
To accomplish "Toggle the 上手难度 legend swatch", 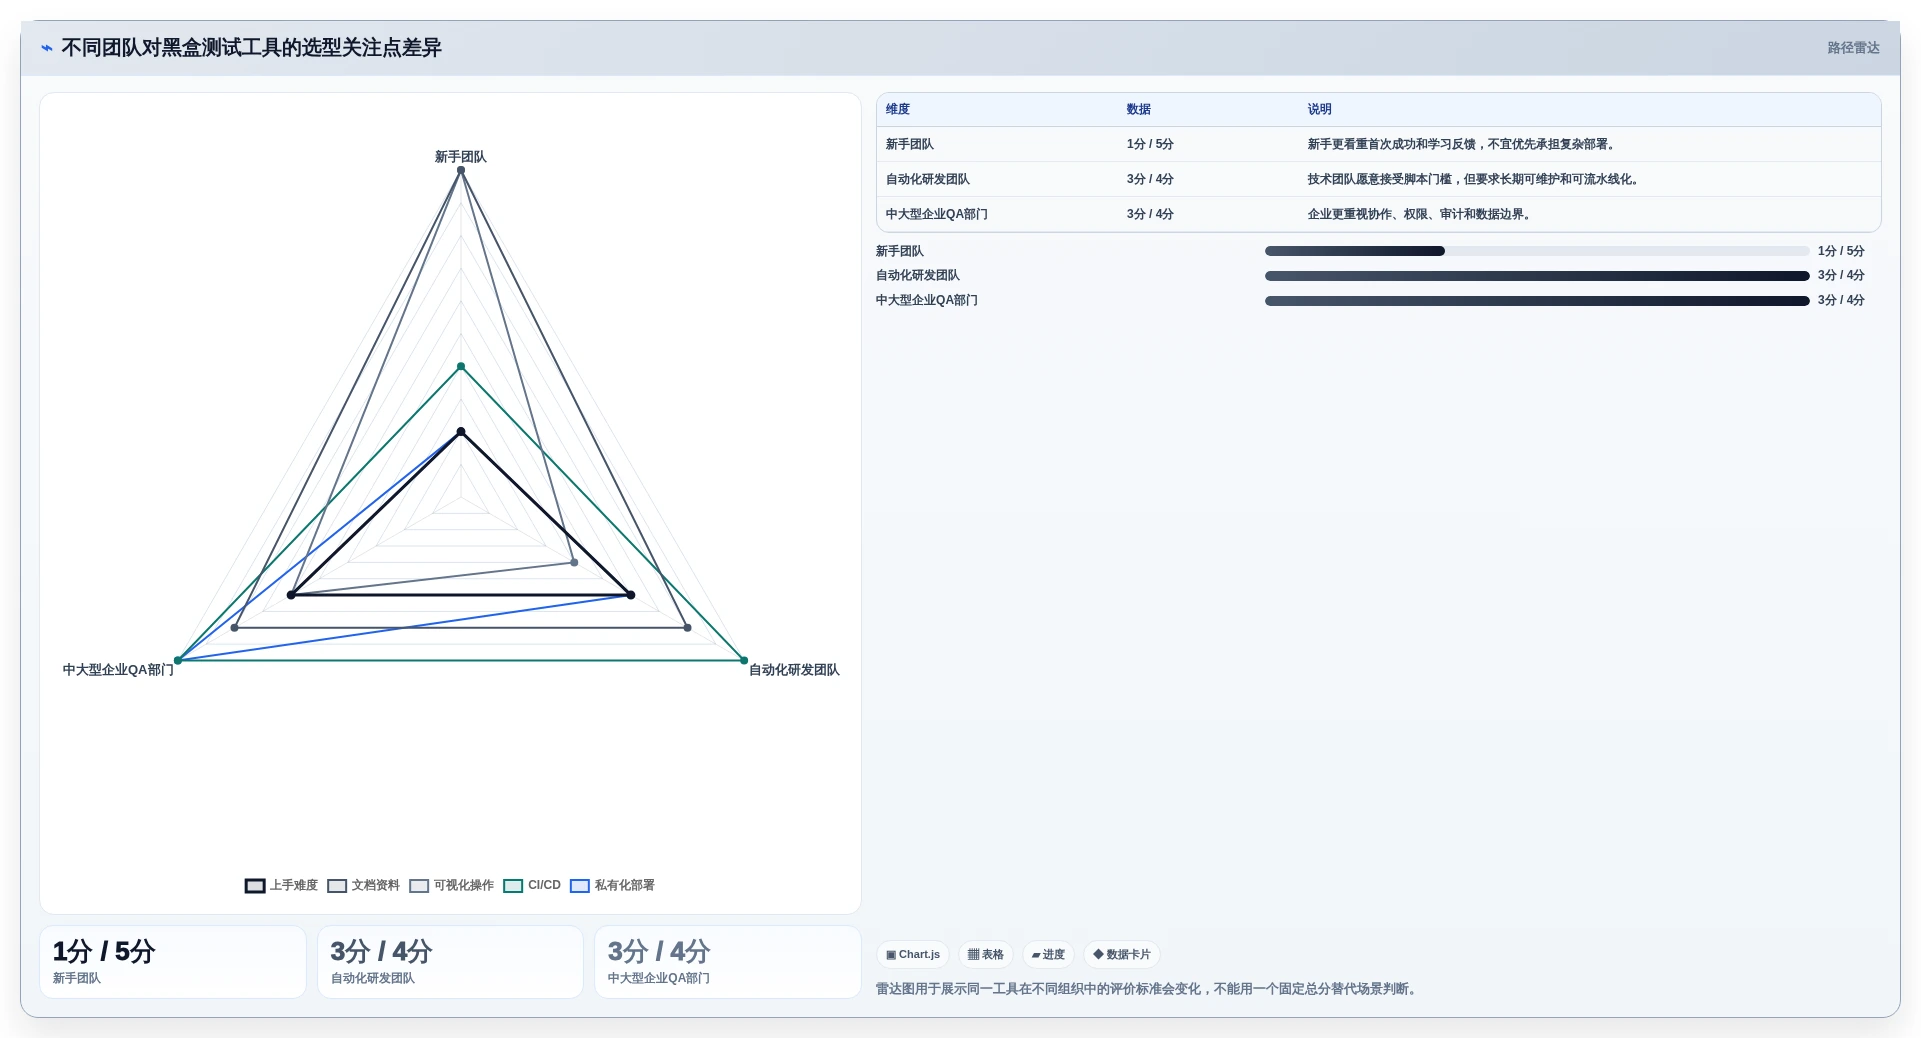I will (255, 886).
